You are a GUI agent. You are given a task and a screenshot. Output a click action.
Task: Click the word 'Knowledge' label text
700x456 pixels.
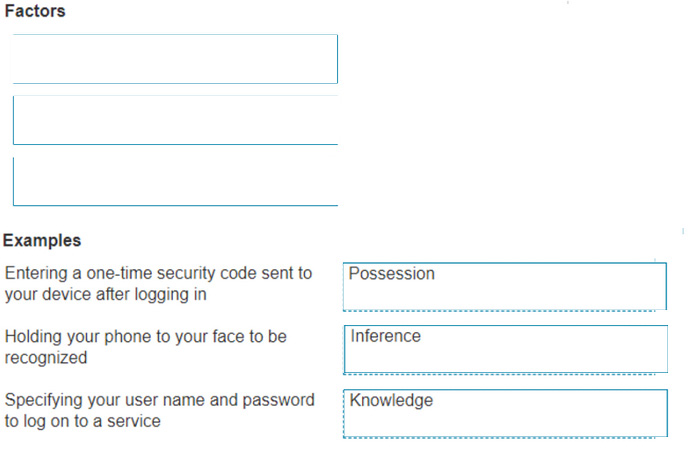coord(391,400)
